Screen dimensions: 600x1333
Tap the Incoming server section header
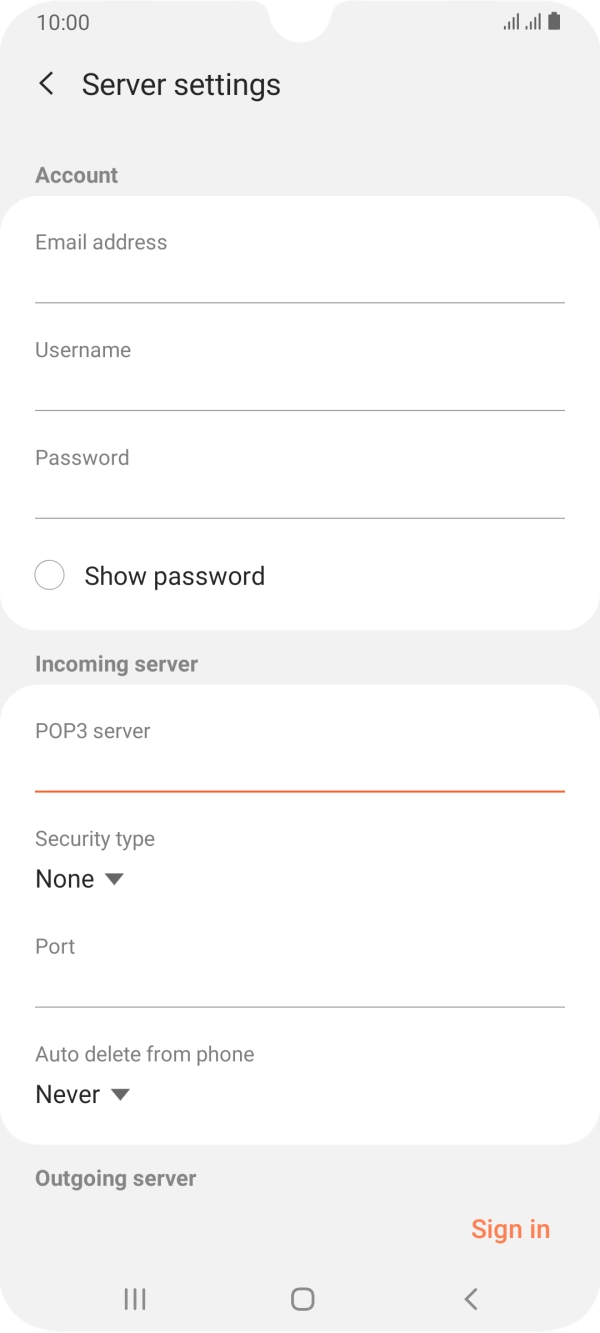coord(116,663)
